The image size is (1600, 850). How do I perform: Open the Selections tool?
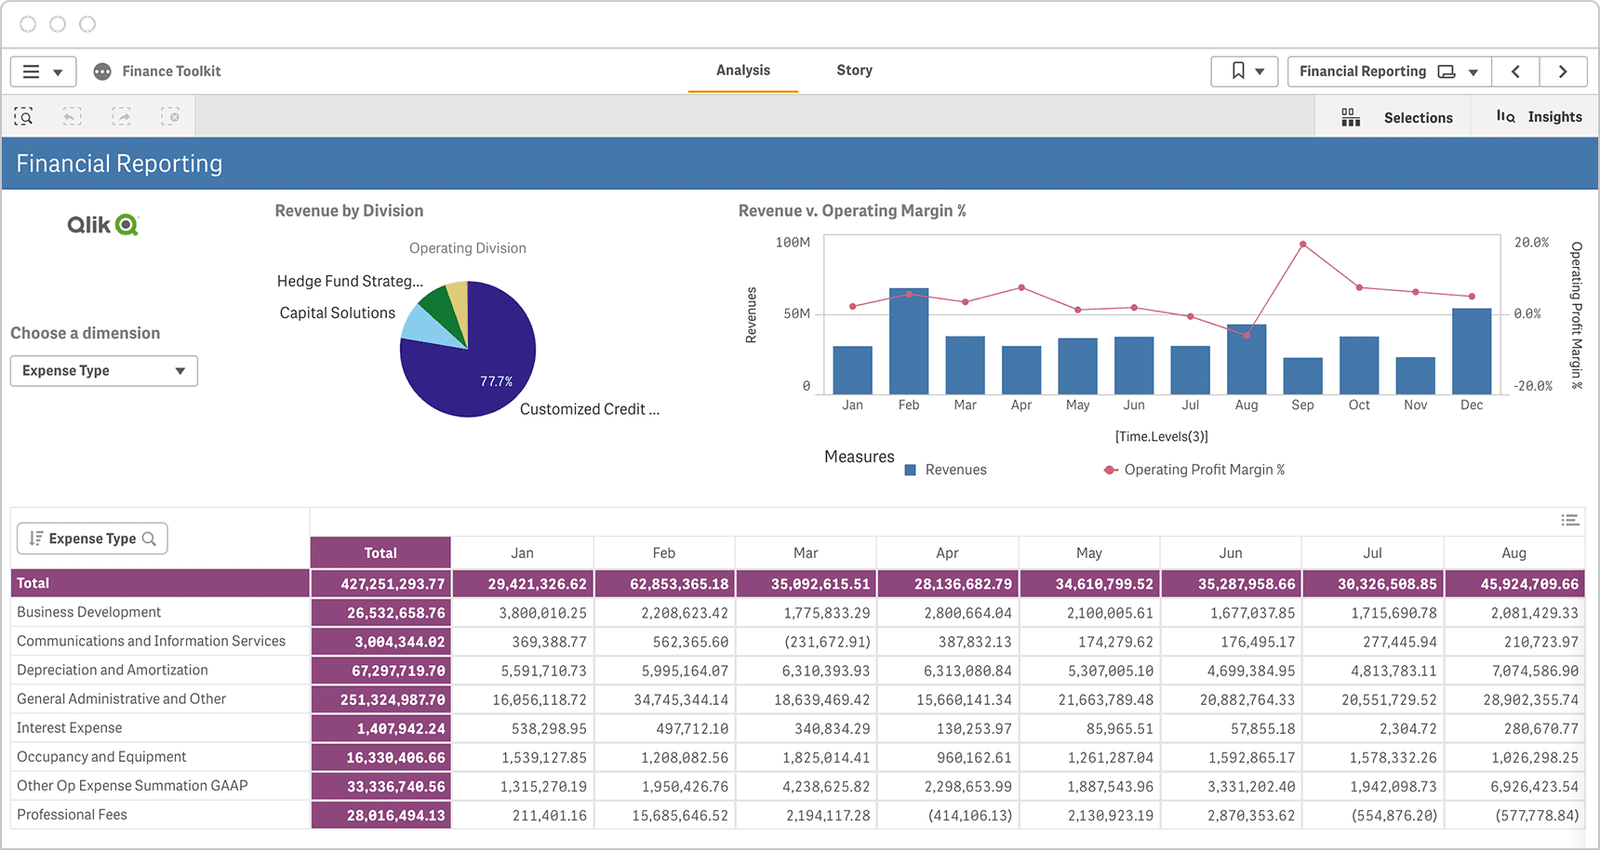point(1397,118)
